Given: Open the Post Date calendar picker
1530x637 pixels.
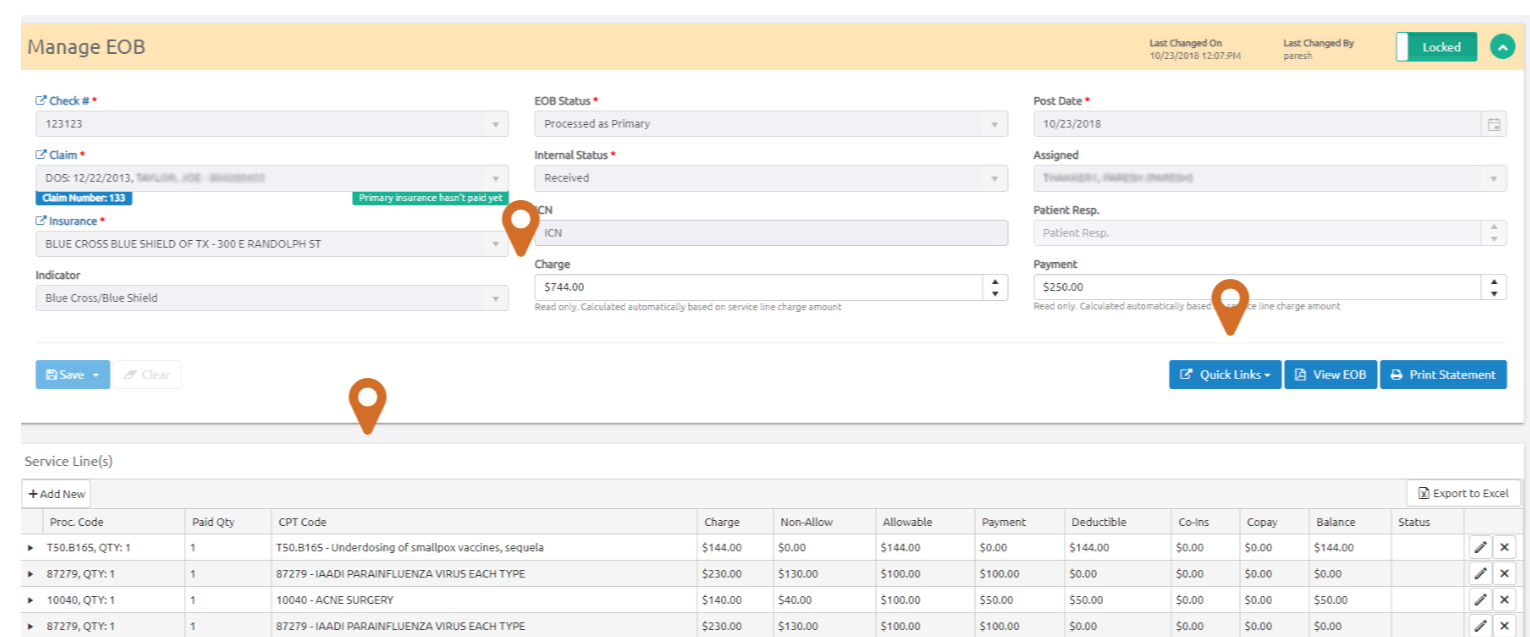Looking at the screenshot, I should [x=1495, y=124].
